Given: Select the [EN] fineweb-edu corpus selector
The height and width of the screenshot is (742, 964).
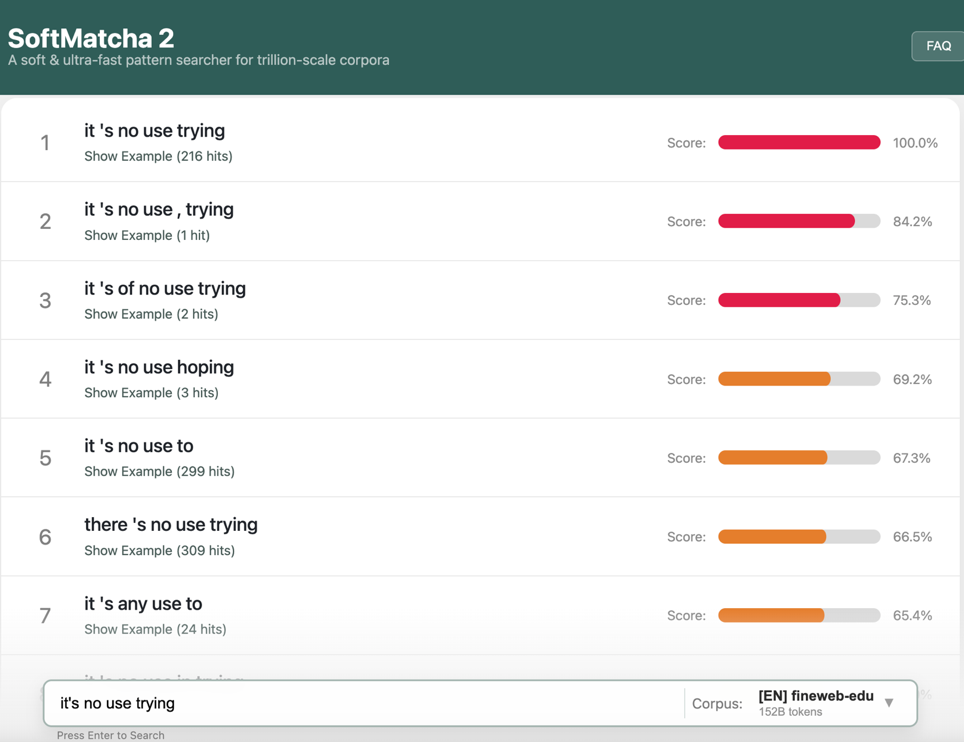Looking at the screenshot, I should click(815, 703).
